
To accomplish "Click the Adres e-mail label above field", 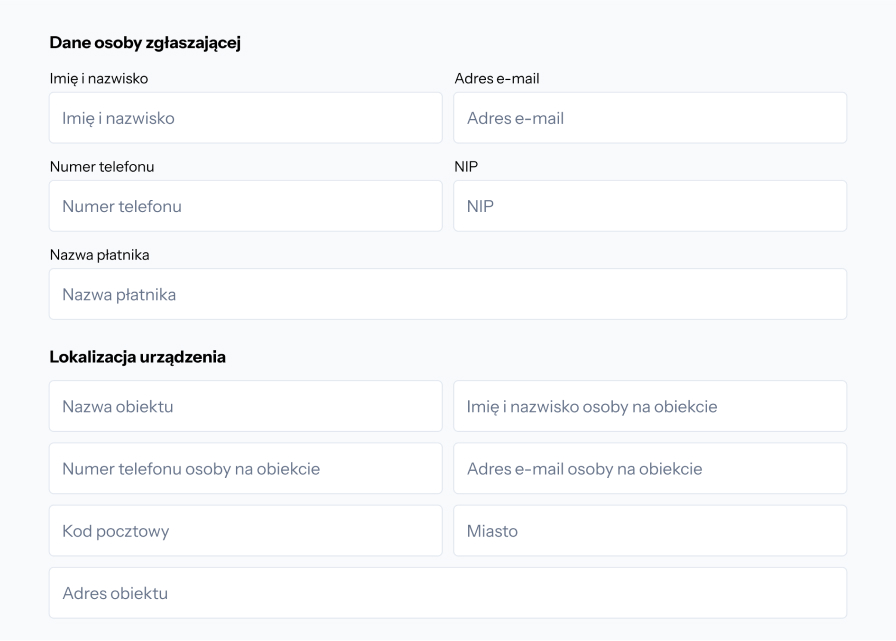I will (x=497, y=78).
